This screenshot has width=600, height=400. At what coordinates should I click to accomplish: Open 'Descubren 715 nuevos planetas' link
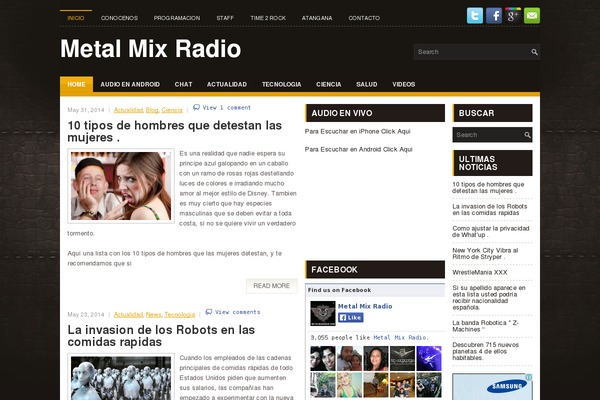pos(486,351)
